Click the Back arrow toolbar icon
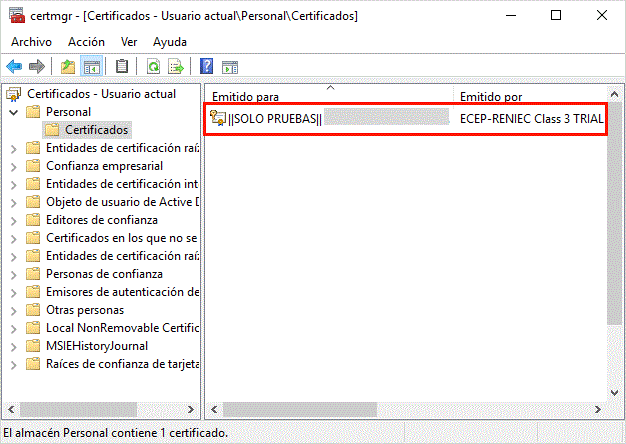Viewport: 626px width, 444px height. click(x=14, y=67)
